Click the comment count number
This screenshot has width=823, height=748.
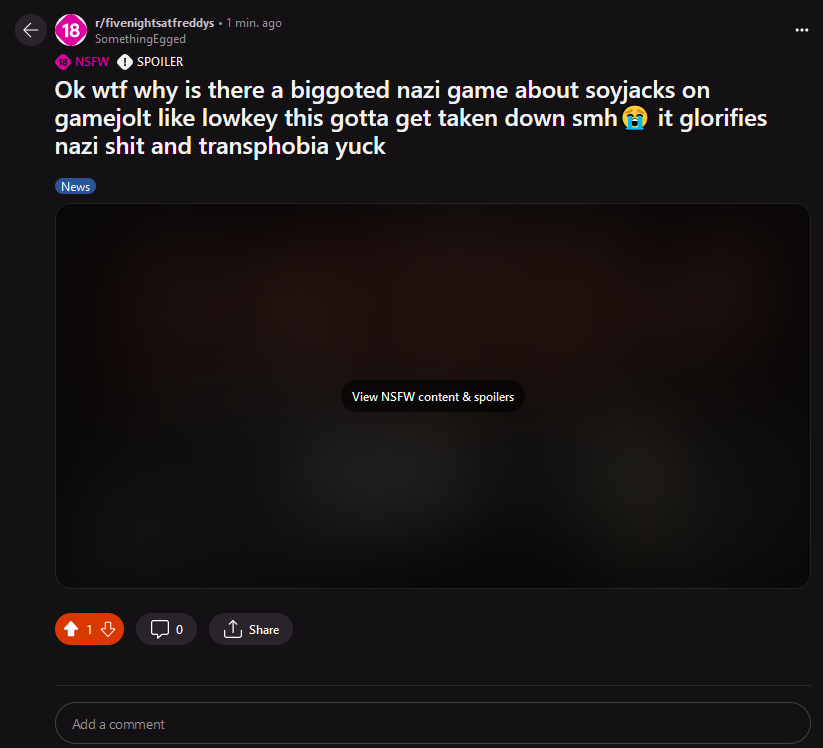[179, 629]
